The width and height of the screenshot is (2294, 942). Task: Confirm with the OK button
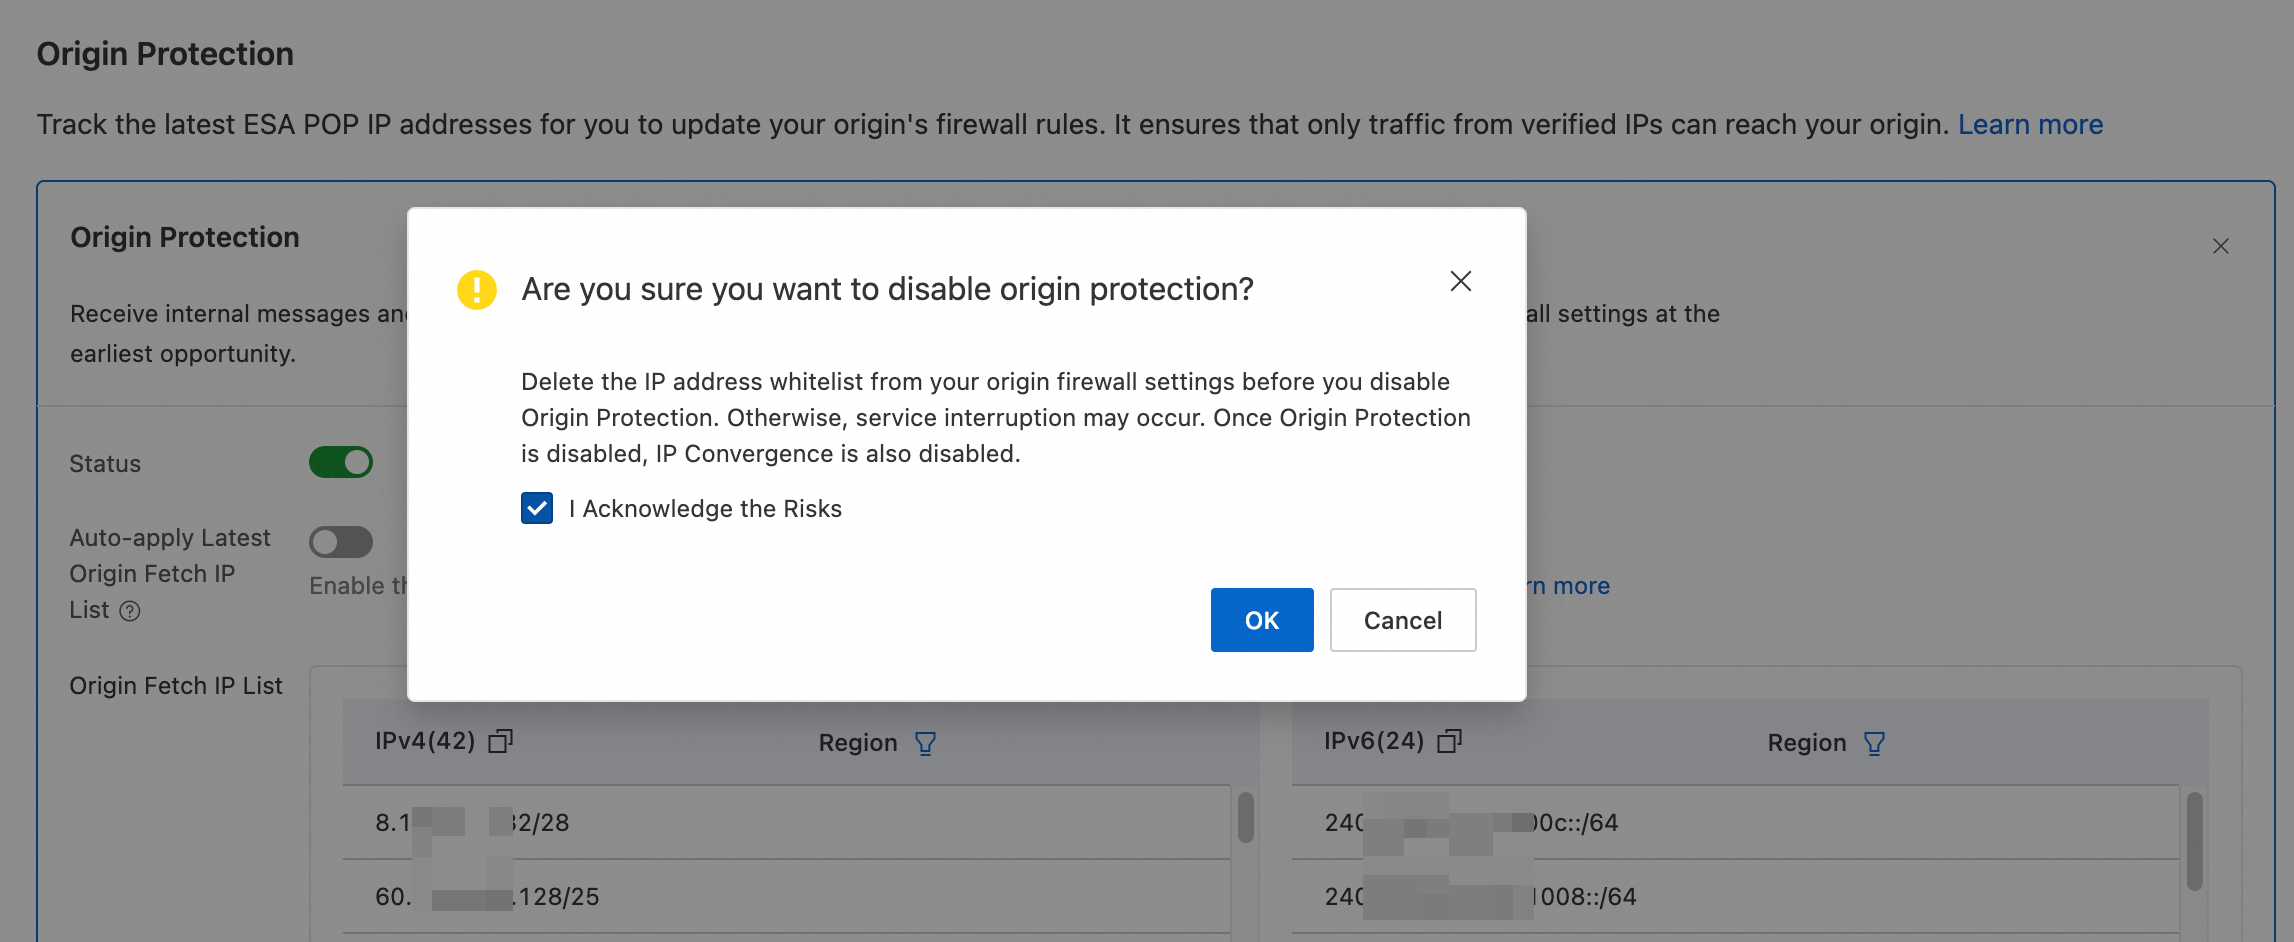(x=1262, y=620)
